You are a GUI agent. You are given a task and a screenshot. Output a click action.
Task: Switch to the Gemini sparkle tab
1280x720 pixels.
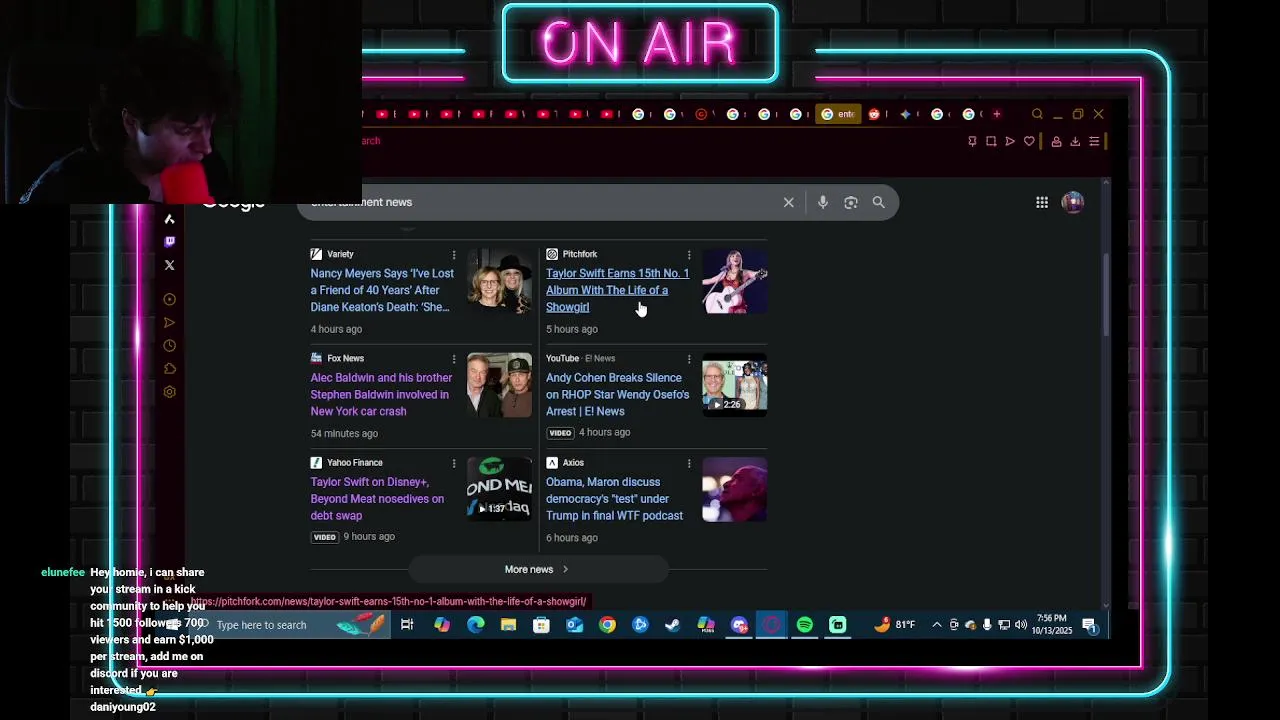click(905, 114)
